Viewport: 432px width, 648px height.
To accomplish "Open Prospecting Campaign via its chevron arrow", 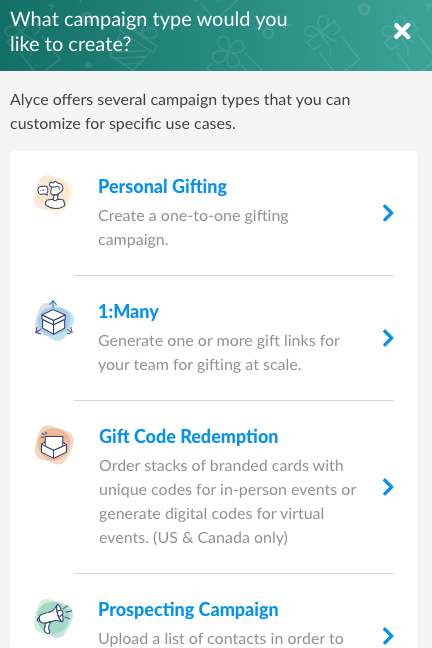I will [388, 636].
